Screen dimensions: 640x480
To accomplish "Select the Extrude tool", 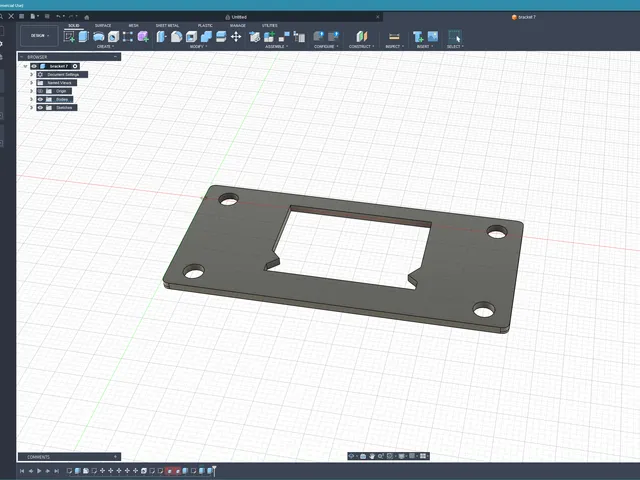I will (84, 36).
